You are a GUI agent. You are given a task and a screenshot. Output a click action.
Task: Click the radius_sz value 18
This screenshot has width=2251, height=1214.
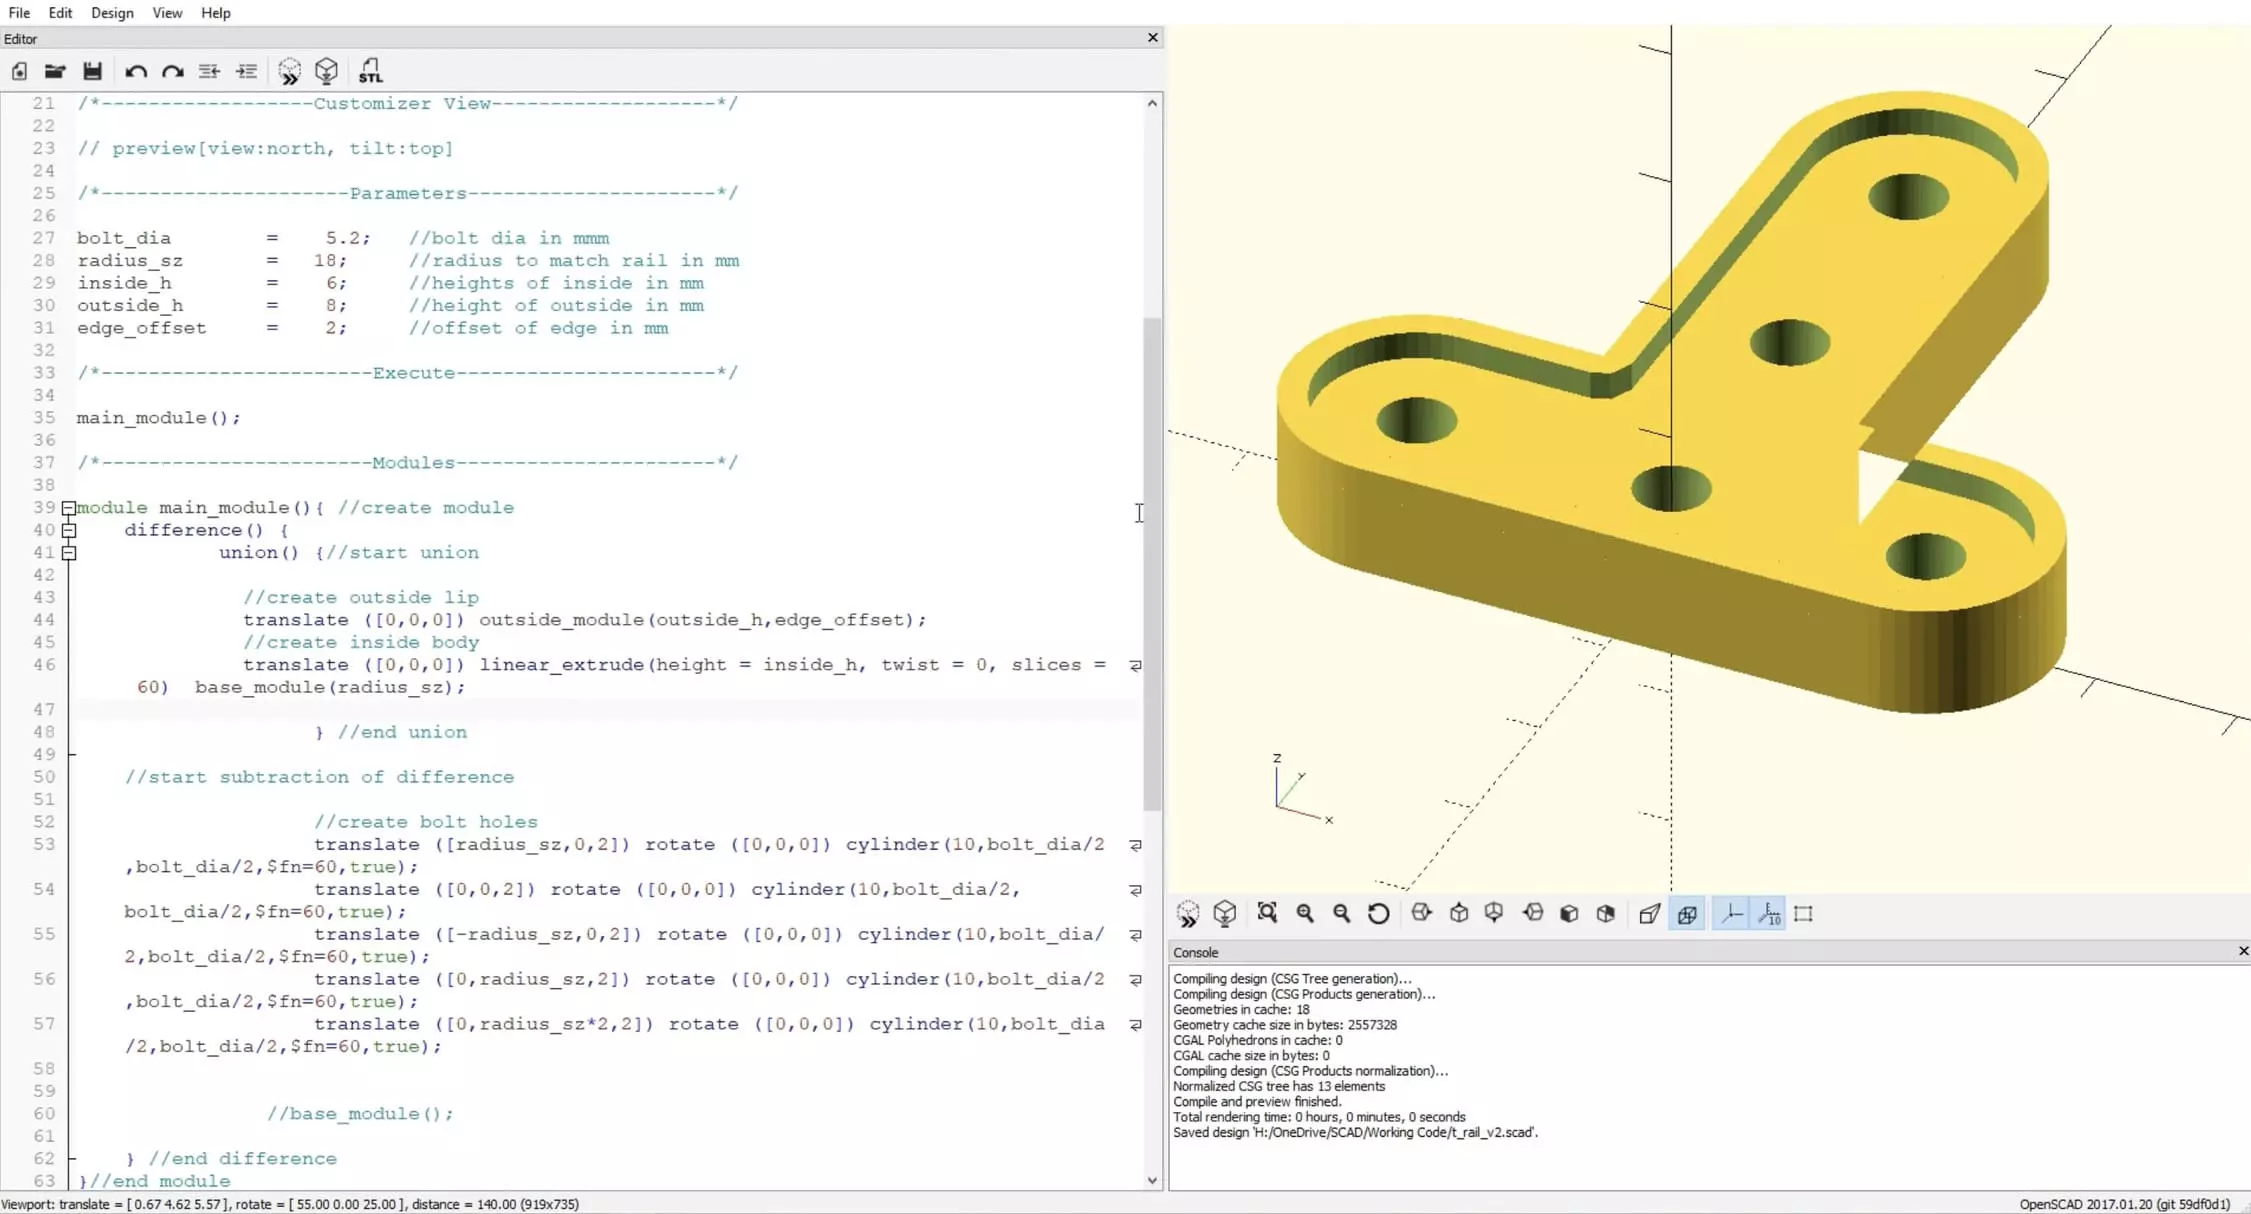325,261
